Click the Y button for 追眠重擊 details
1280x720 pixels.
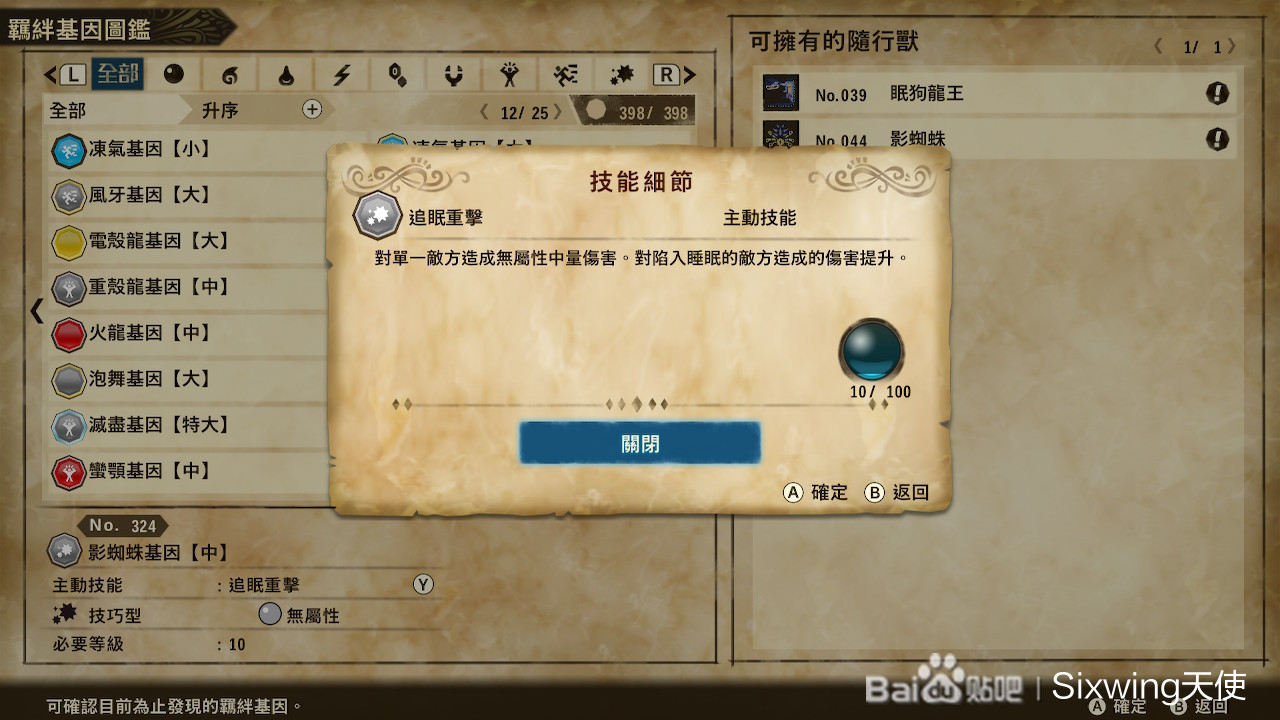423,584
